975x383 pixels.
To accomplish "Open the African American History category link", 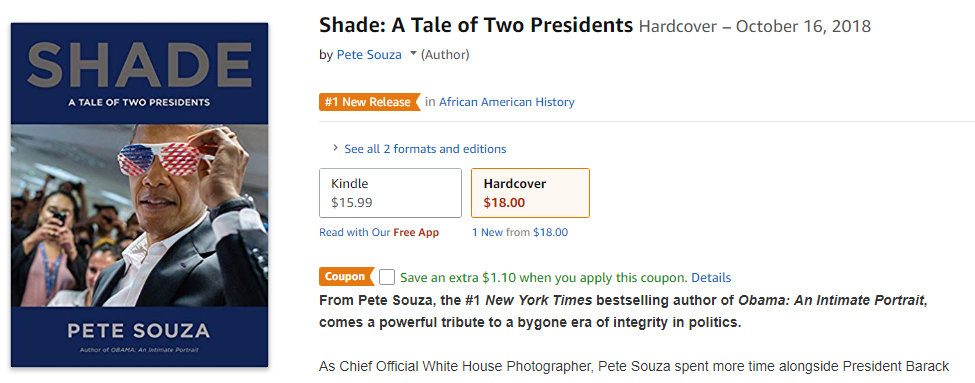I will pyautogui.click(x=507, y=102).
